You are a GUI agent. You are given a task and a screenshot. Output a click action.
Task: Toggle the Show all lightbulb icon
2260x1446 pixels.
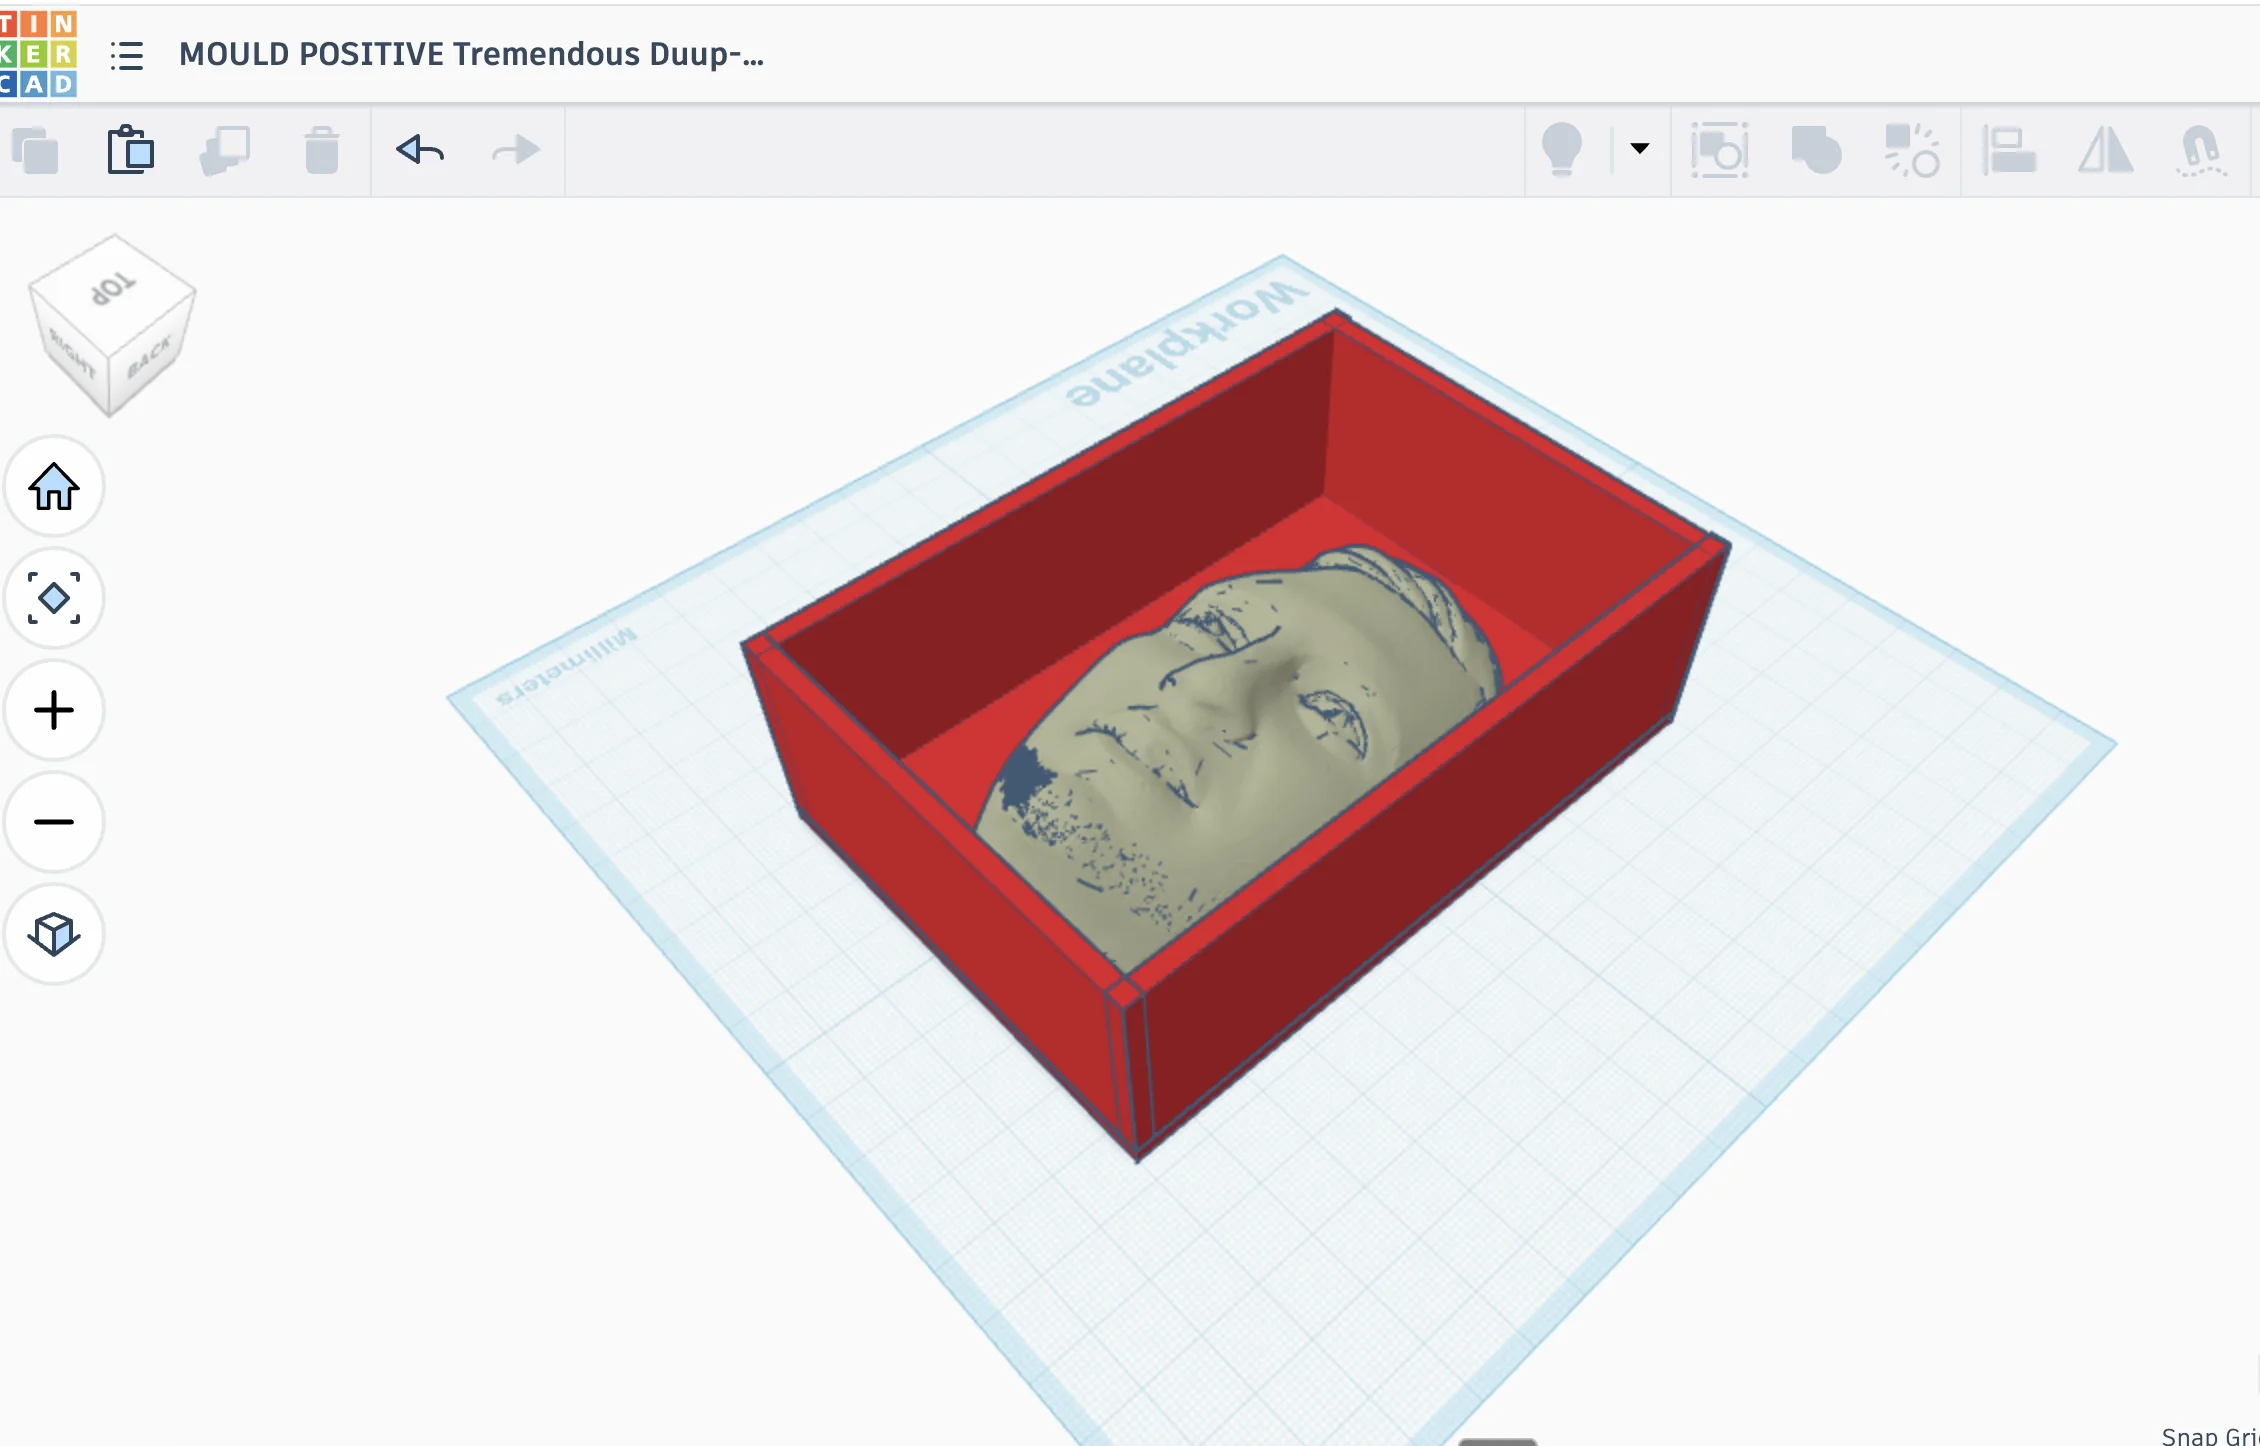1562,150
